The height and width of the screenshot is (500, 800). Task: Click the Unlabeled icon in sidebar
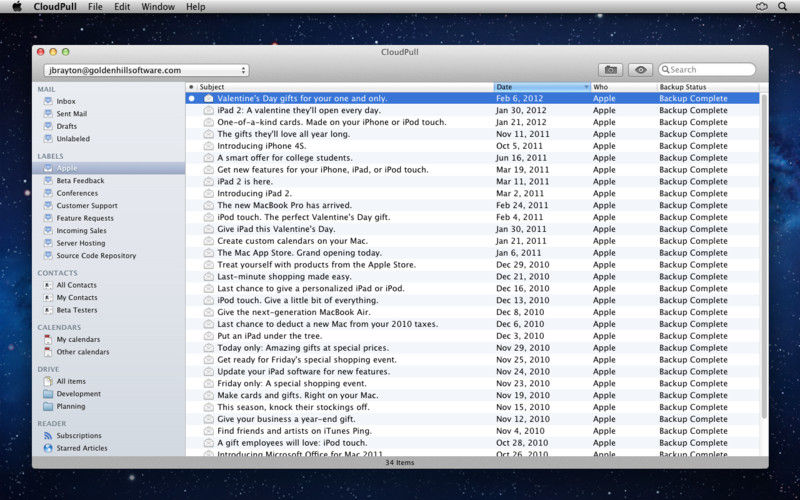click(48, 138)
